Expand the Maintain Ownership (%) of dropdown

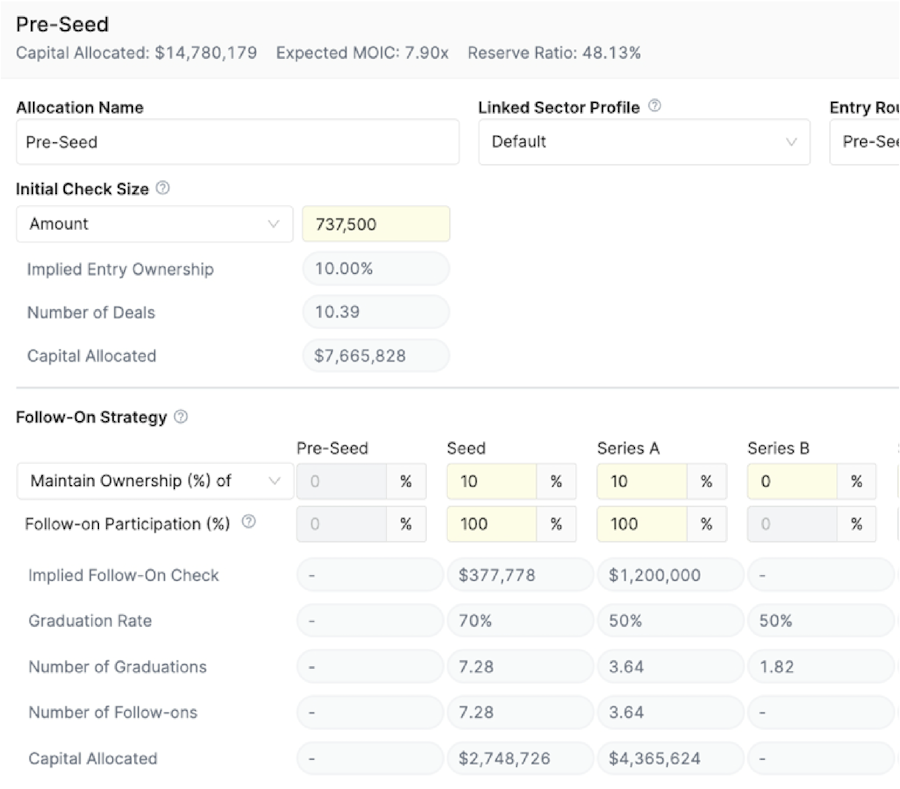pos(155,481)
